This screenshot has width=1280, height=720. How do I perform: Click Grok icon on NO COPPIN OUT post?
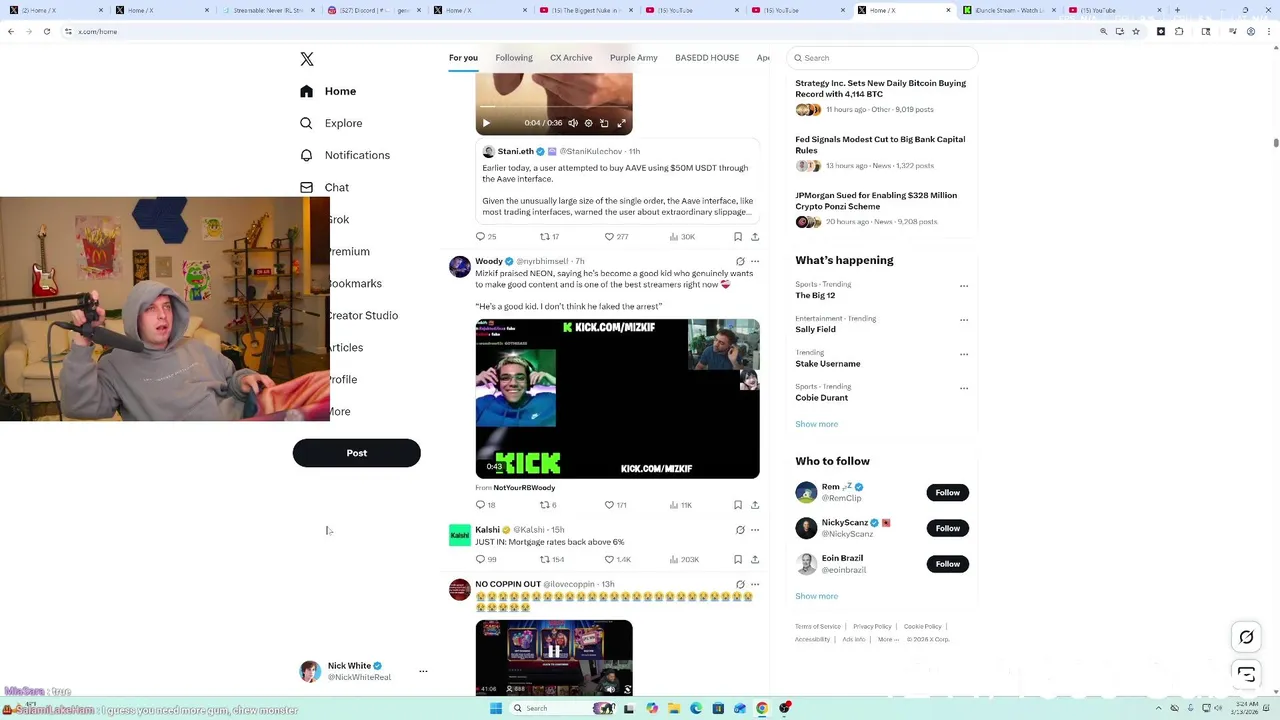click(740, 584)
